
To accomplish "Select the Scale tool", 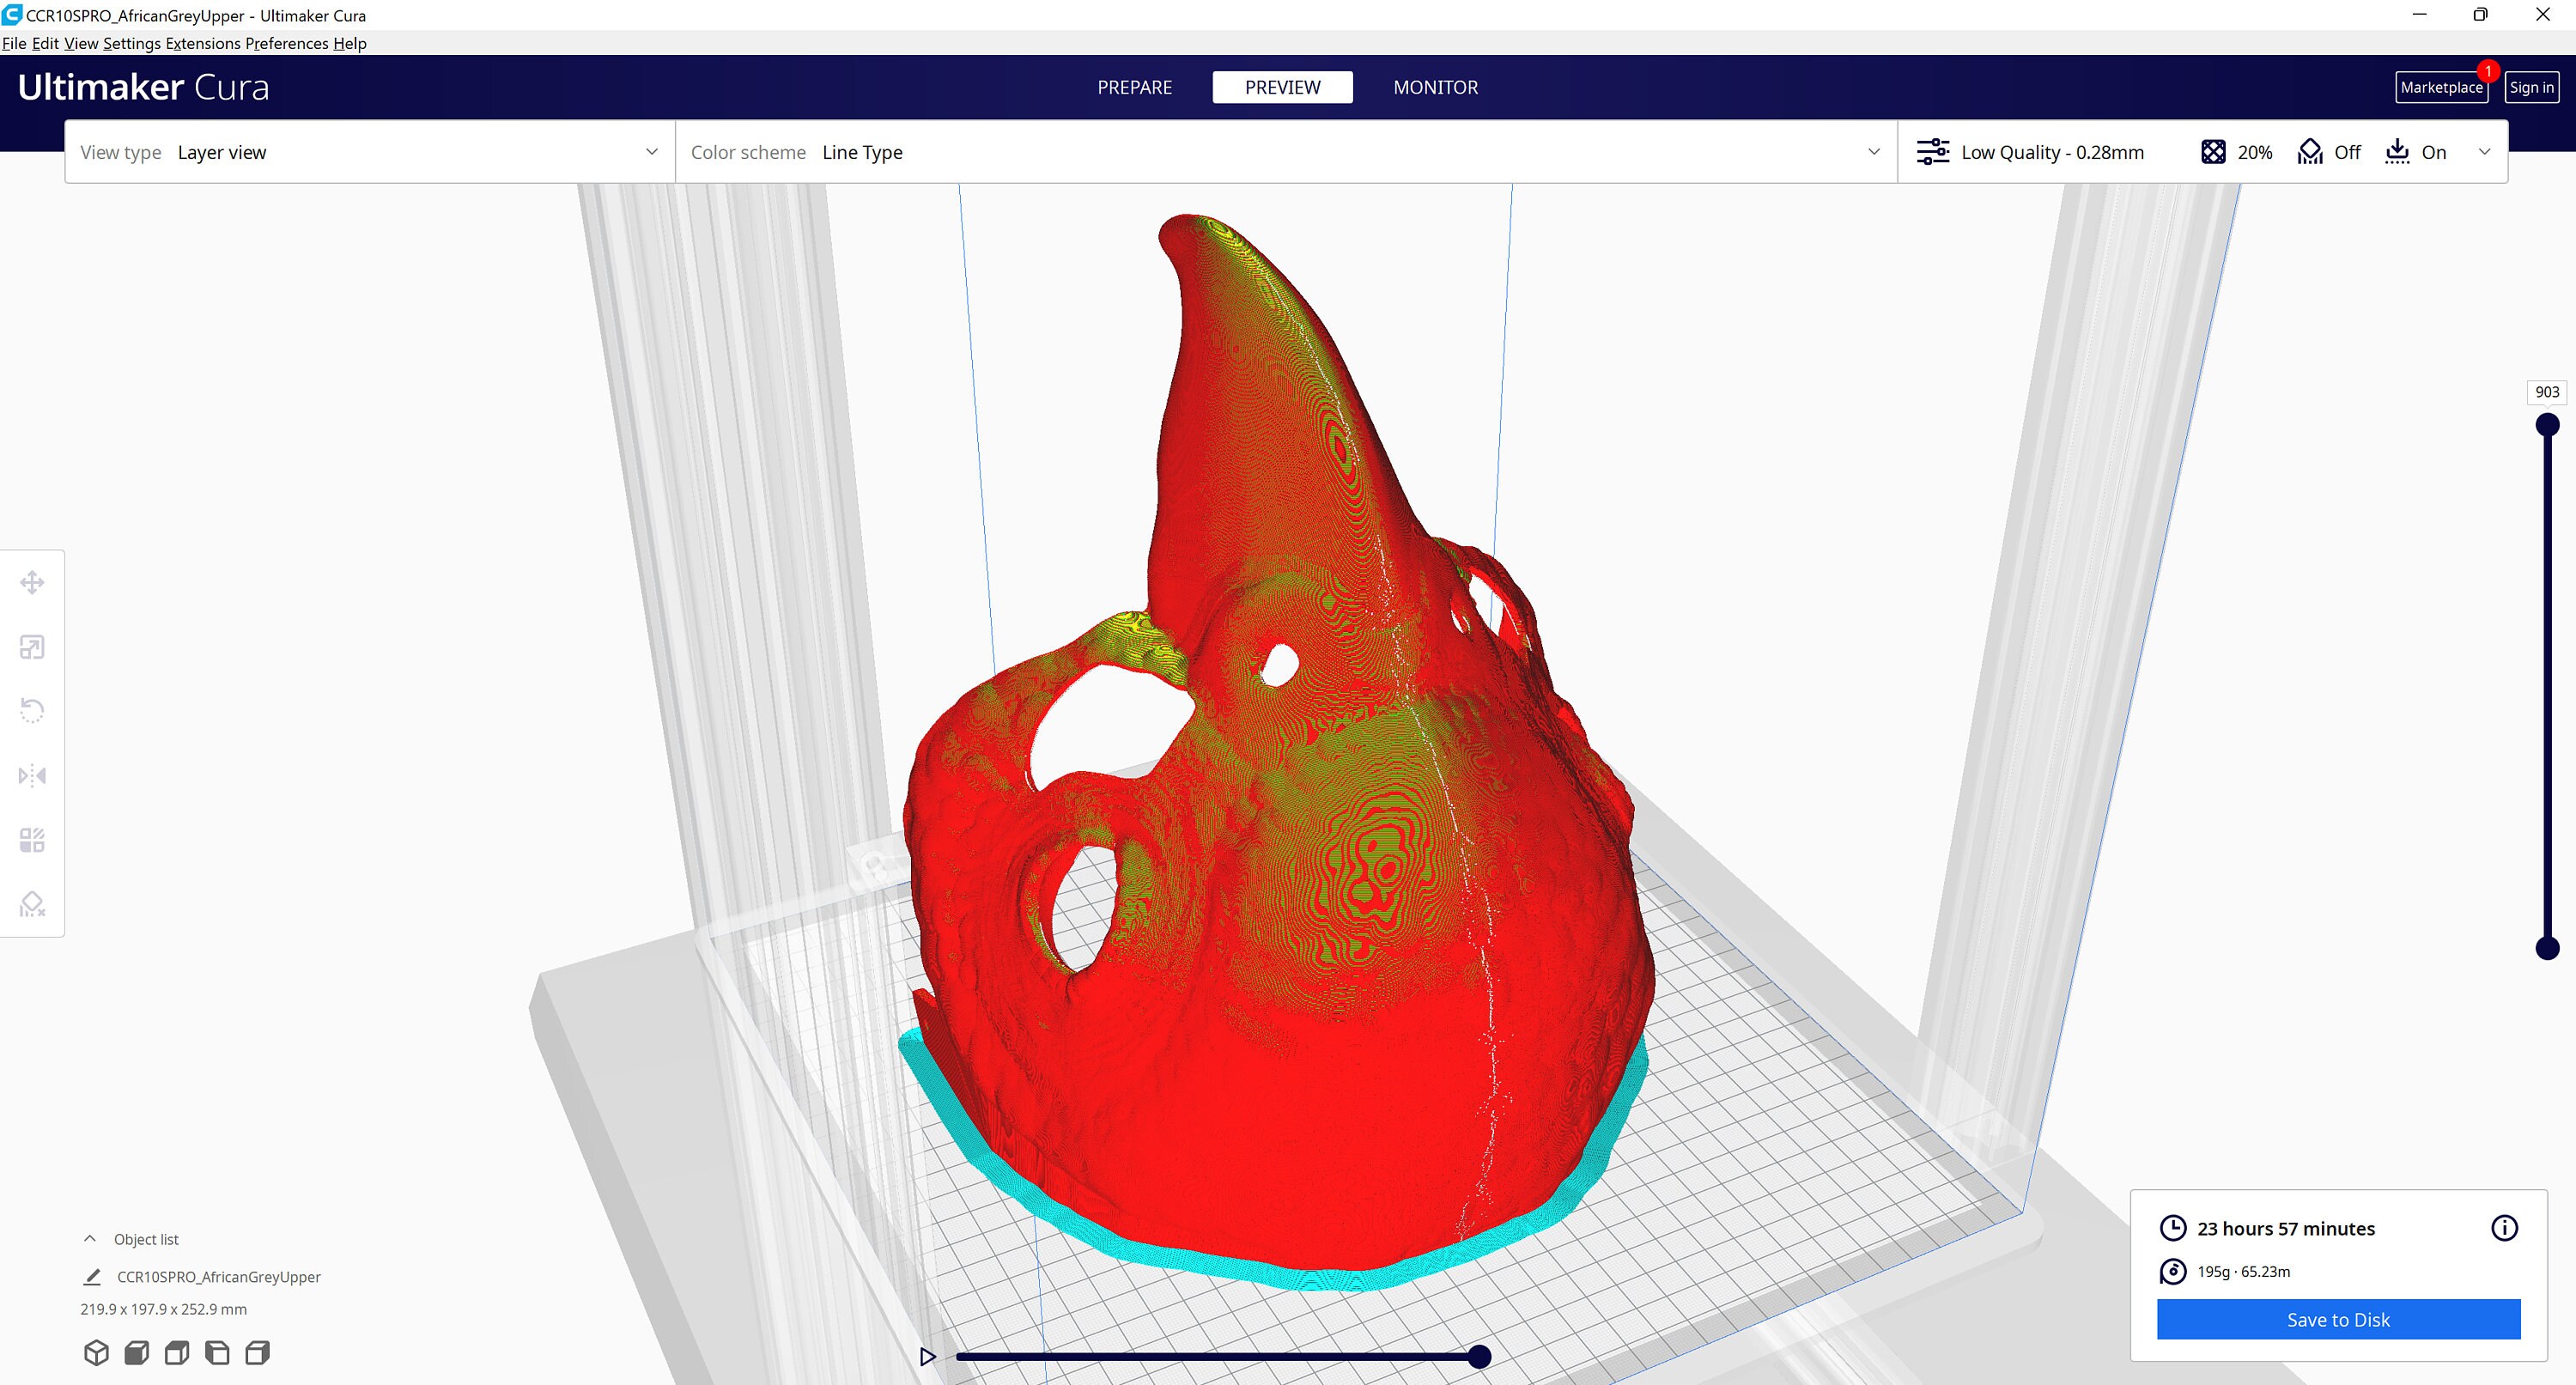I will coord(33,647).
